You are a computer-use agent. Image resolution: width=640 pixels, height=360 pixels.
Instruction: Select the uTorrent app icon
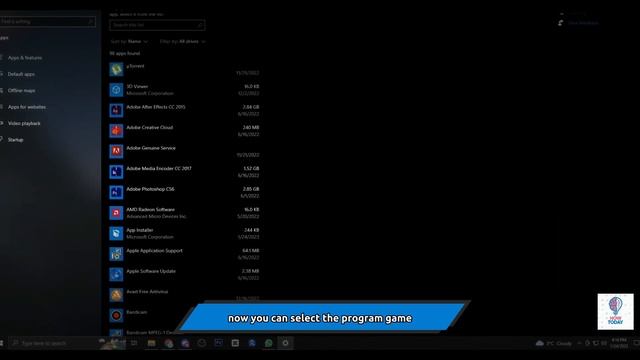click(x=116, y=69)
